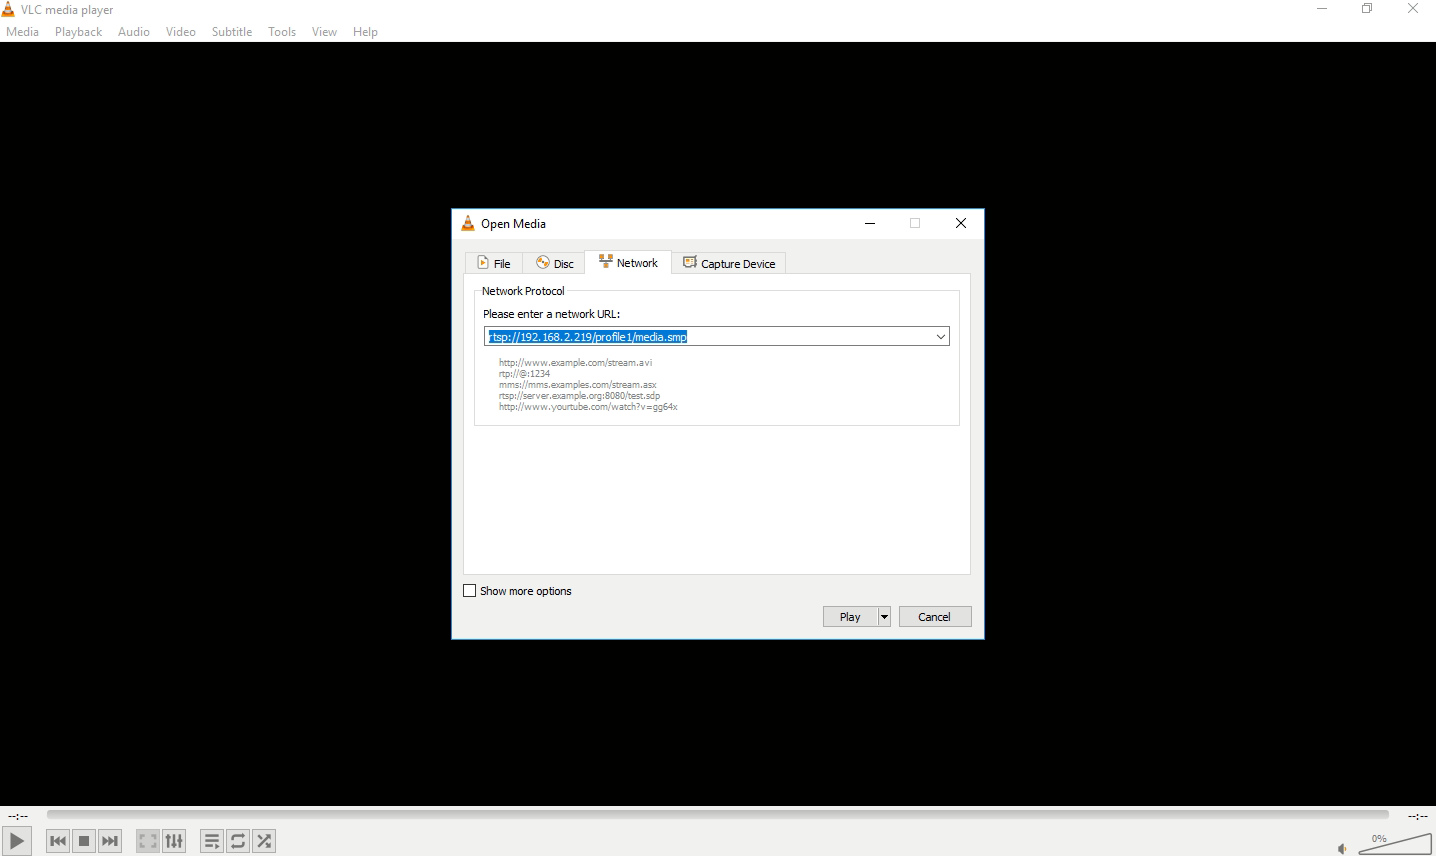The width and height of the screenshot is (1436, 856).
Task: Restore down the VLC main window
Action: click(1367, 9)
